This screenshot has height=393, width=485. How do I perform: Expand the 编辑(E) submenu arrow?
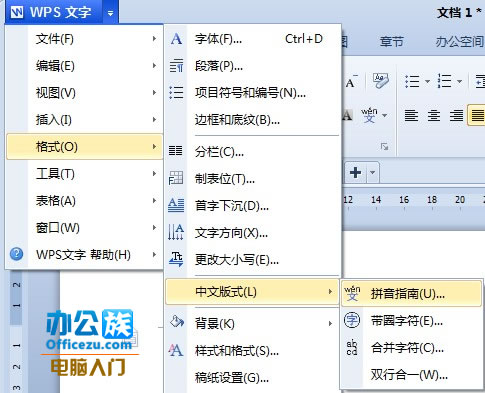(154, 65)
